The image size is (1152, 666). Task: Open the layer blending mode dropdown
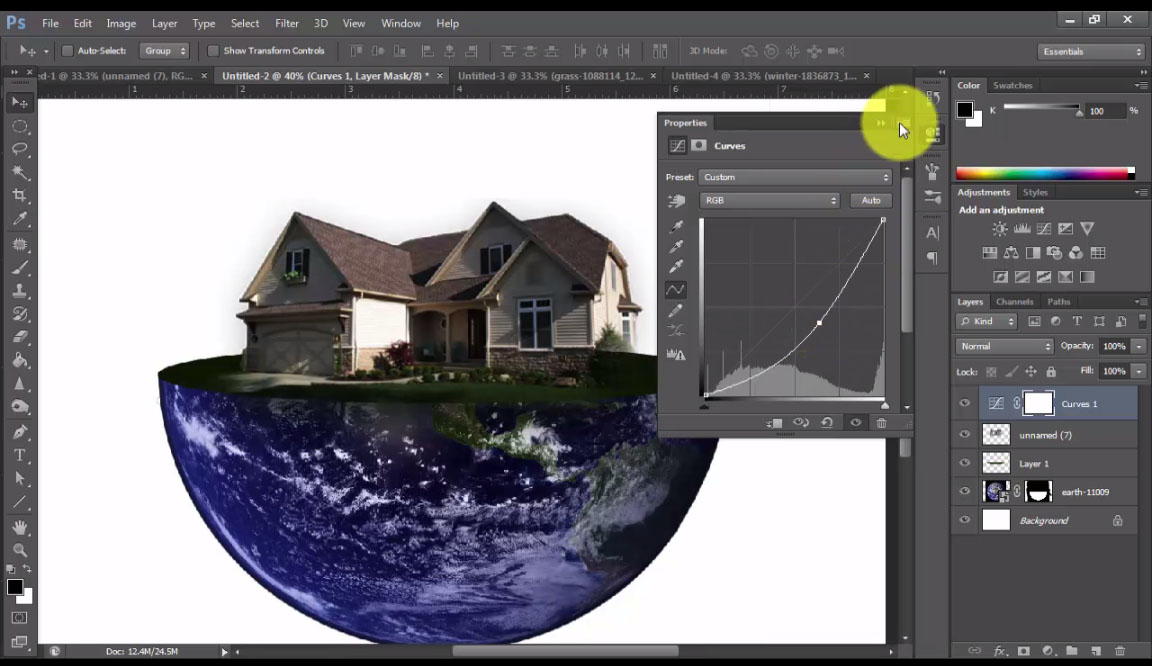(x=1003, y=345)
